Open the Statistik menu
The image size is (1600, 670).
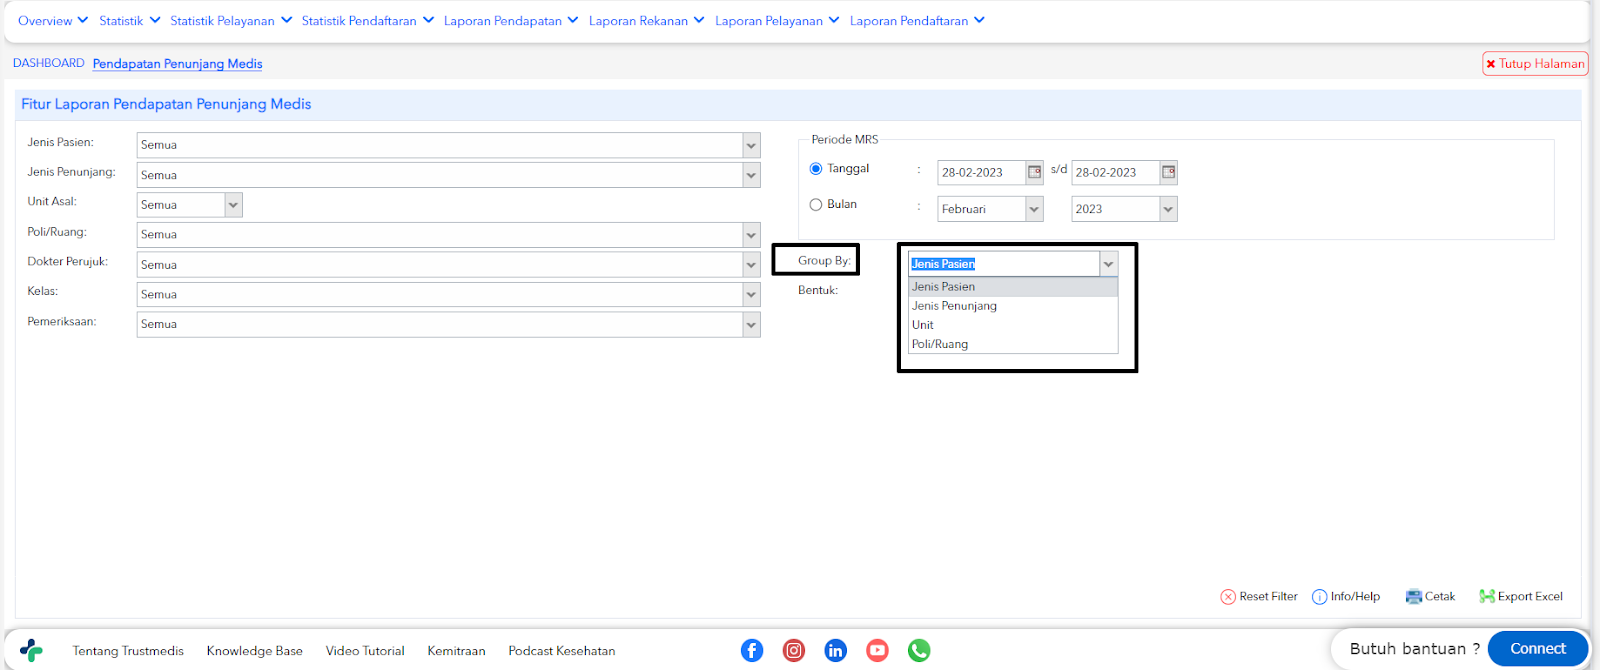tap(130, 20)
